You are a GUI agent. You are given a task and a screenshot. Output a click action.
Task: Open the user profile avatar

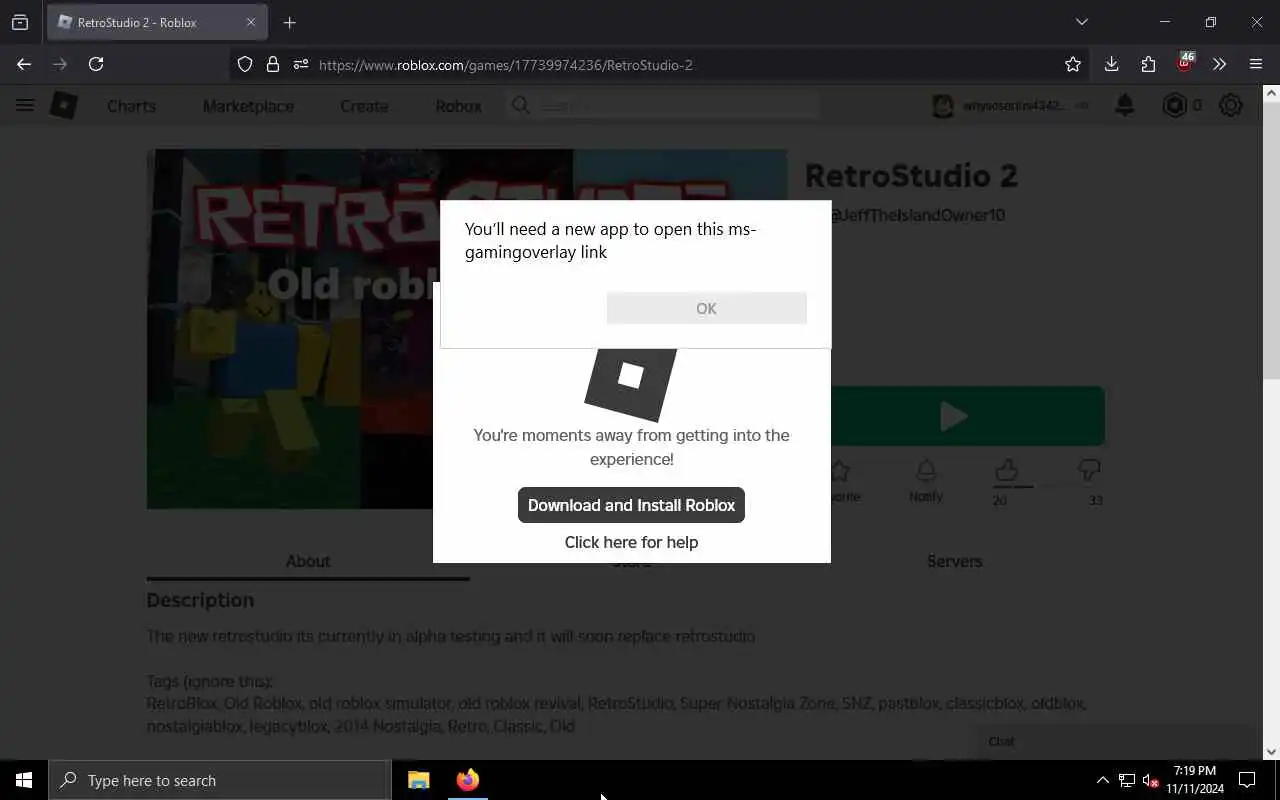pos(943,105)
